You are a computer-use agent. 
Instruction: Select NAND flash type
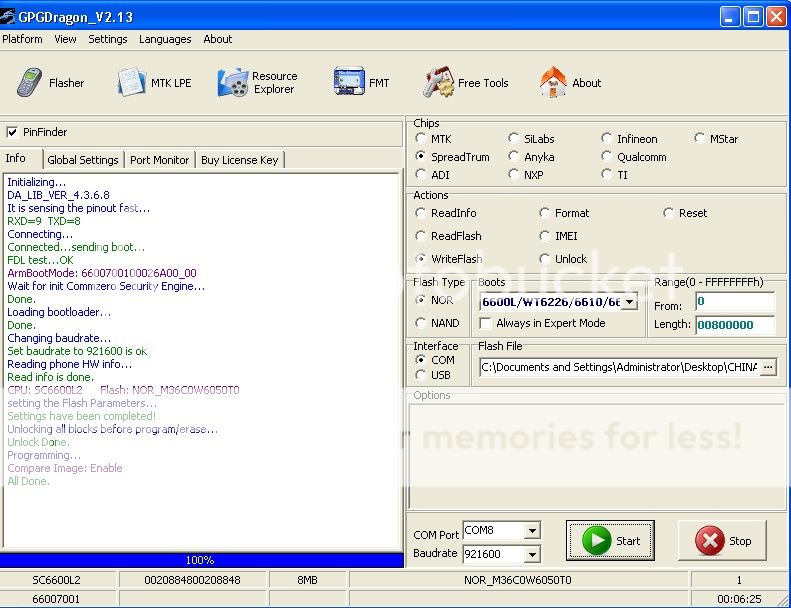click(420, 322)
